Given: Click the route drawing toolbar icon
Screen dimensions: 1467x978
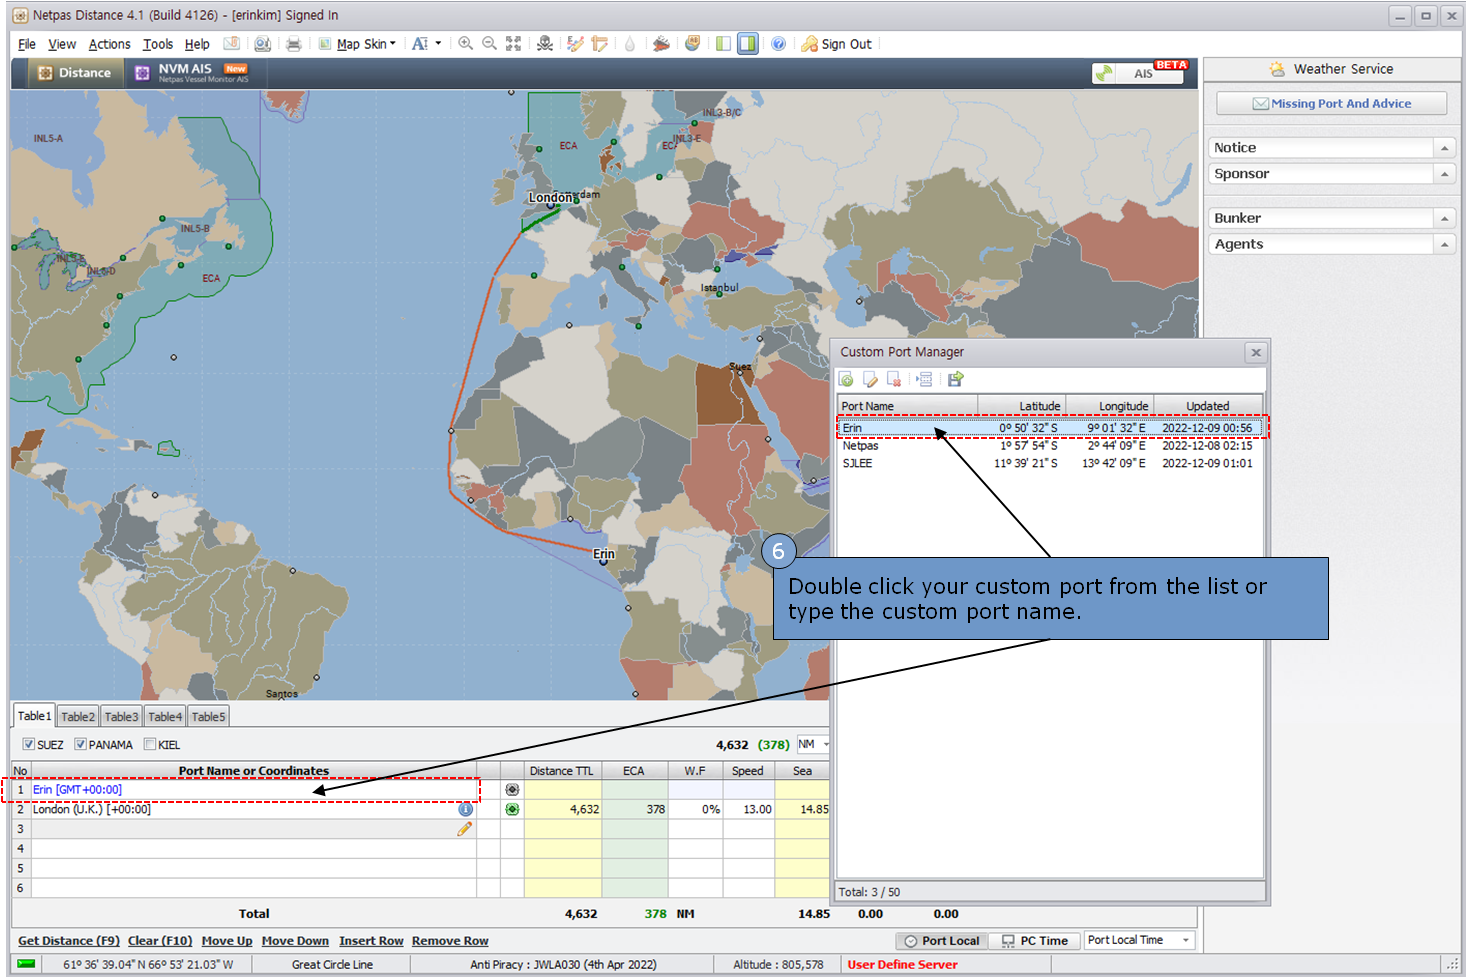Looking at the screenshot, I should pyautogui.click(x=575, y=43).
